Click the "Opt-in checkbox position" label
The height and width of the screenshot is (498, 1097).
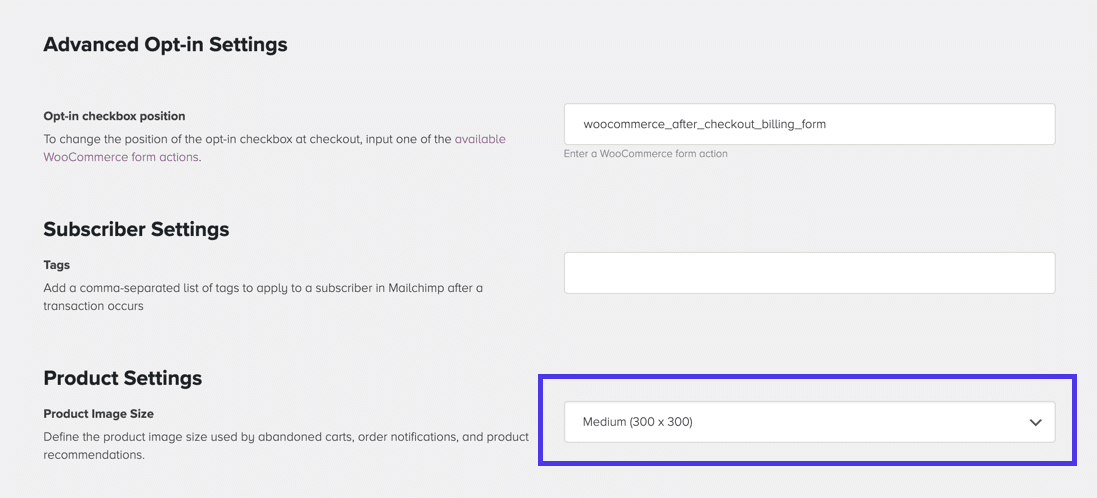coord(114,116)
